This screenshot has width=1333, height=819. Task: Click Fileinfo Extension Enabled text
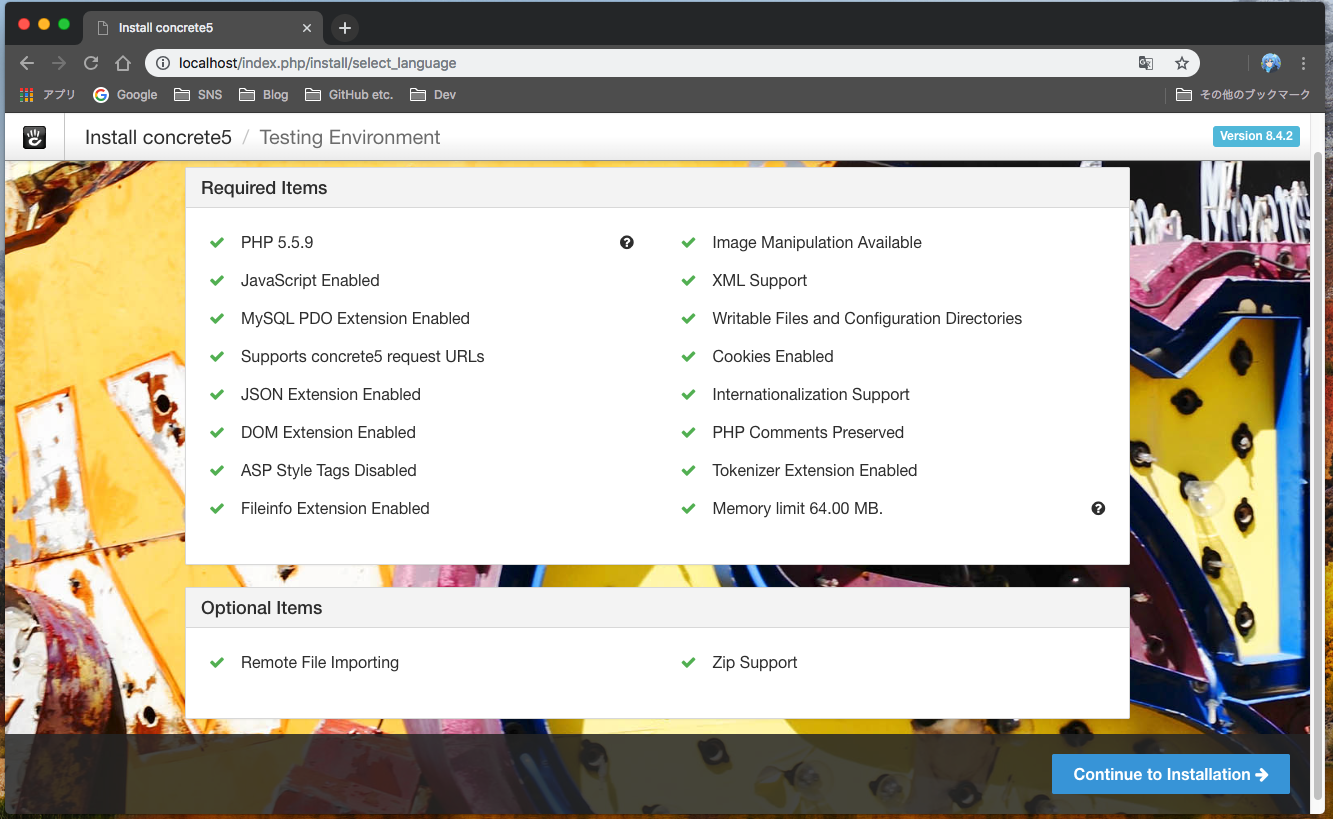335,508
